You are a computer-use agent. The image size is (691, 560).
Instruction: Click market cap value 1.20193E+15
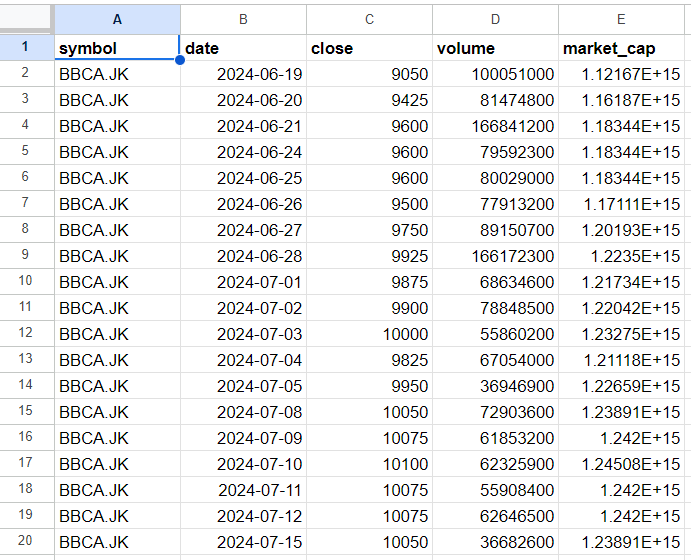pos(621,230)
